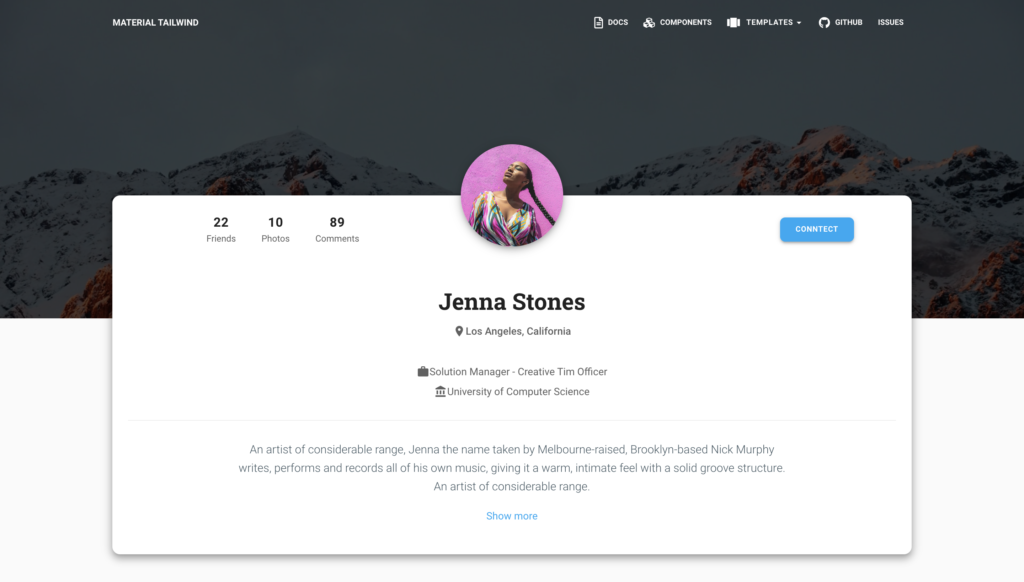
Task: Open the Issues menu item
Action: [891, 22]
